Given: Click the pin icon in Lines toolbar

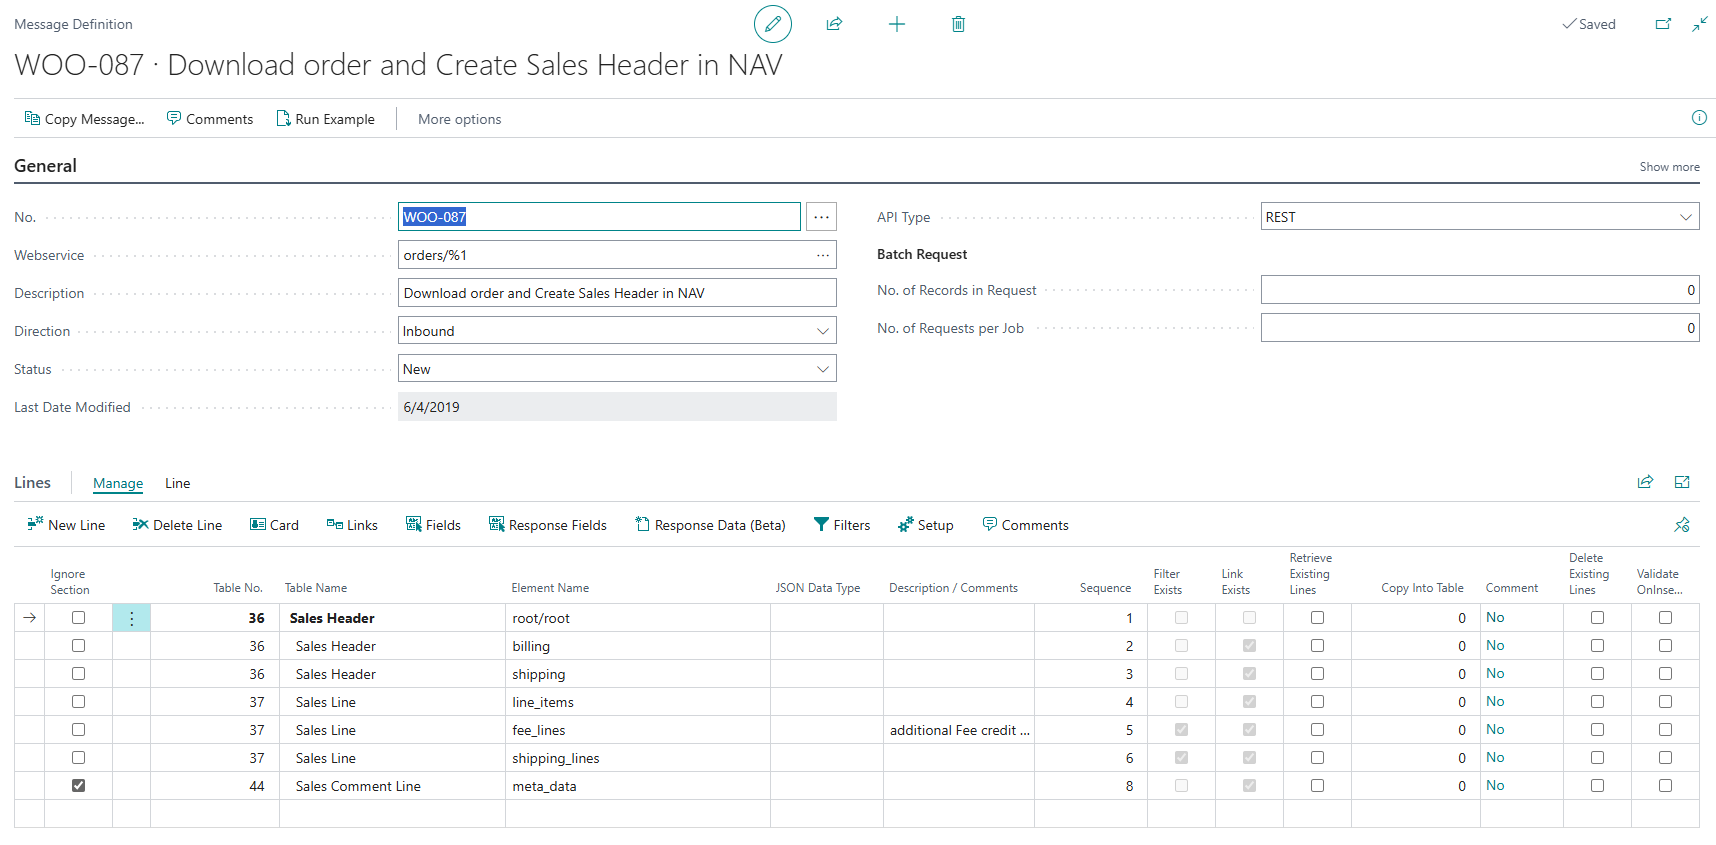Looking at the screenshot, I should click(1682, 525).
